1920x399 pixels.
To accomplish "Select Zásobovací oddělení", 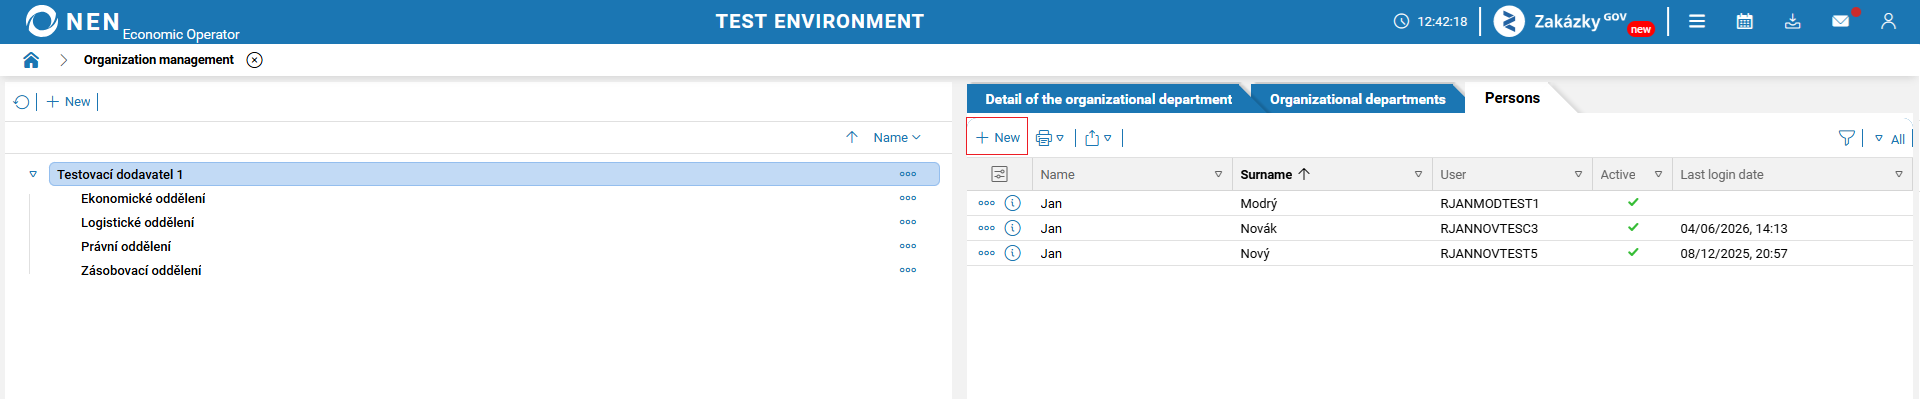I will pos(141,270).
